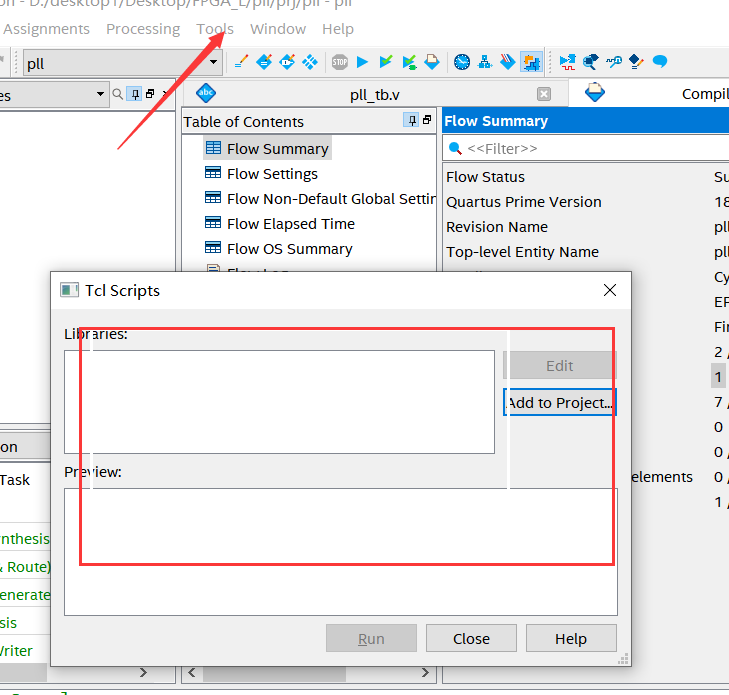Click the Compilation Report tab icon
This screenshot has height=695, width=729.
pos(595,92)
